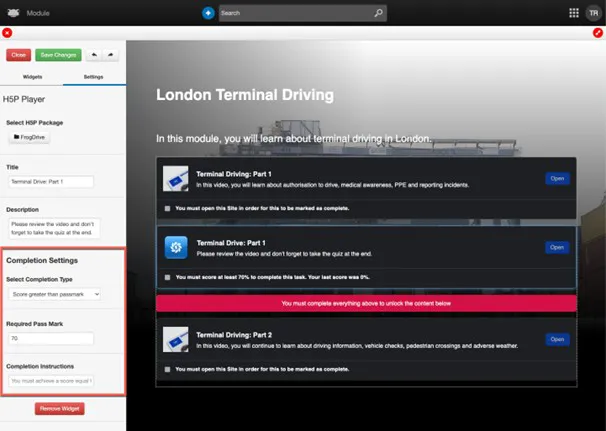Click the red pencil edit icon at right

598,33
